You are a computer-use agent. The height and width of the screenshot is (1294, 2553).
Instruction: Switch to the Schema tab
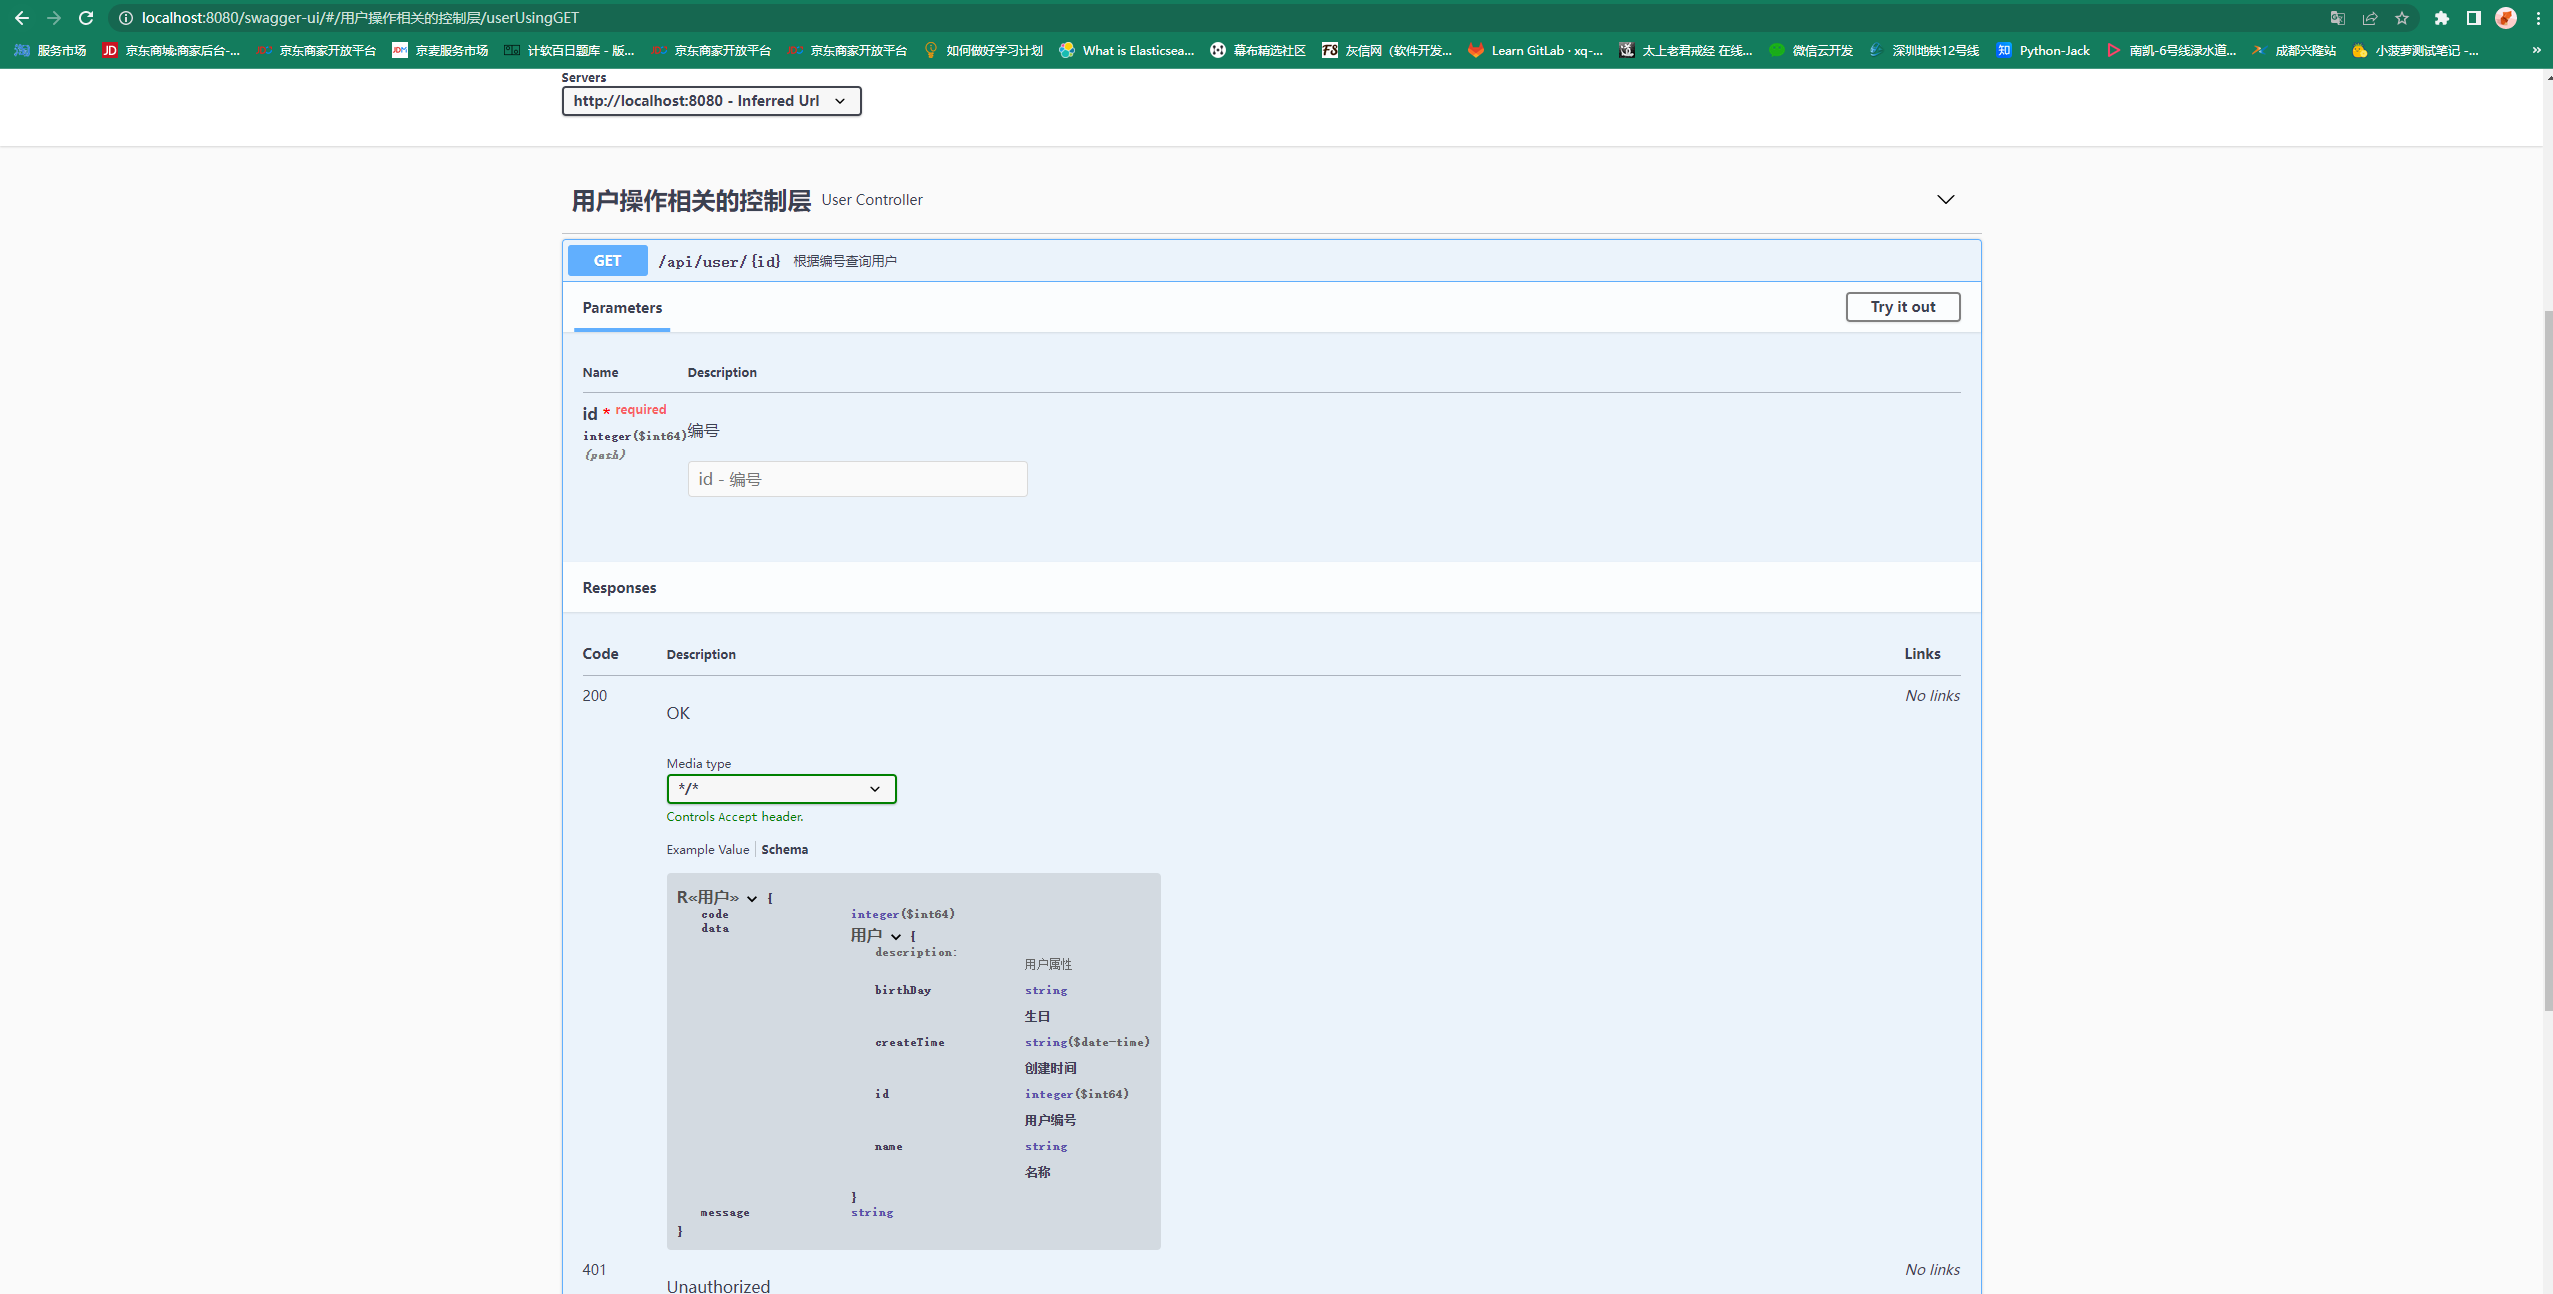785,849
